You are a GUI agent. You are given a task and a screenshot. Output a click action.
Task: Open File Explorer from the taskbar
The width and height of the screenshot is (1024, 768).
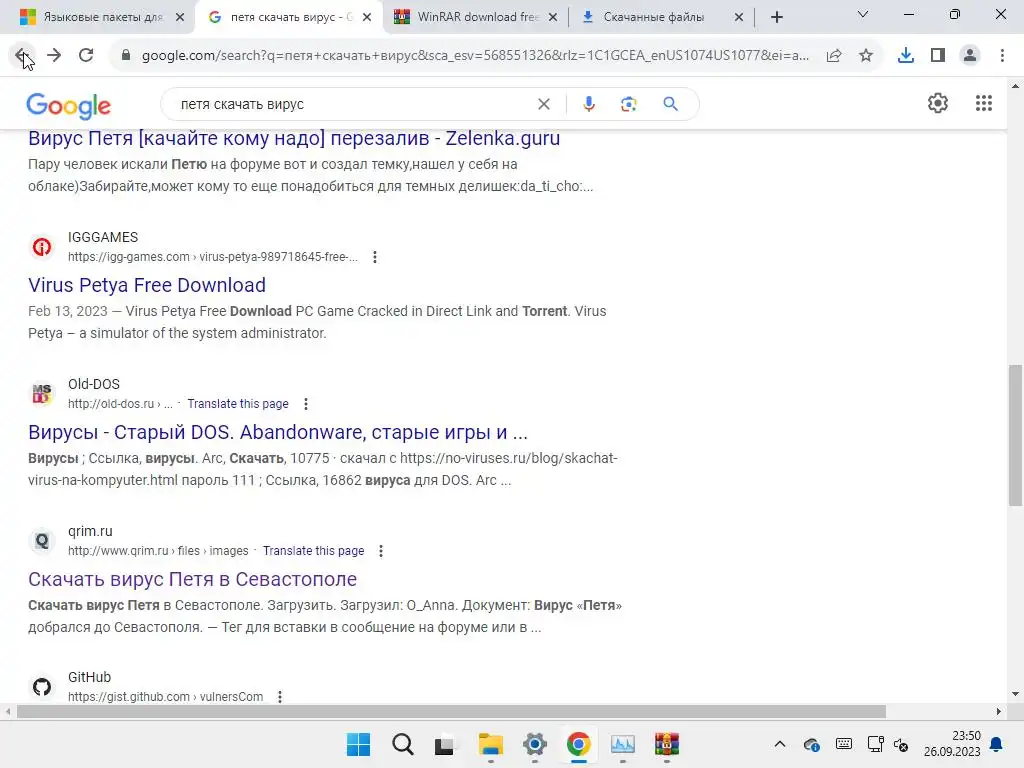click(x=490, y=744)
